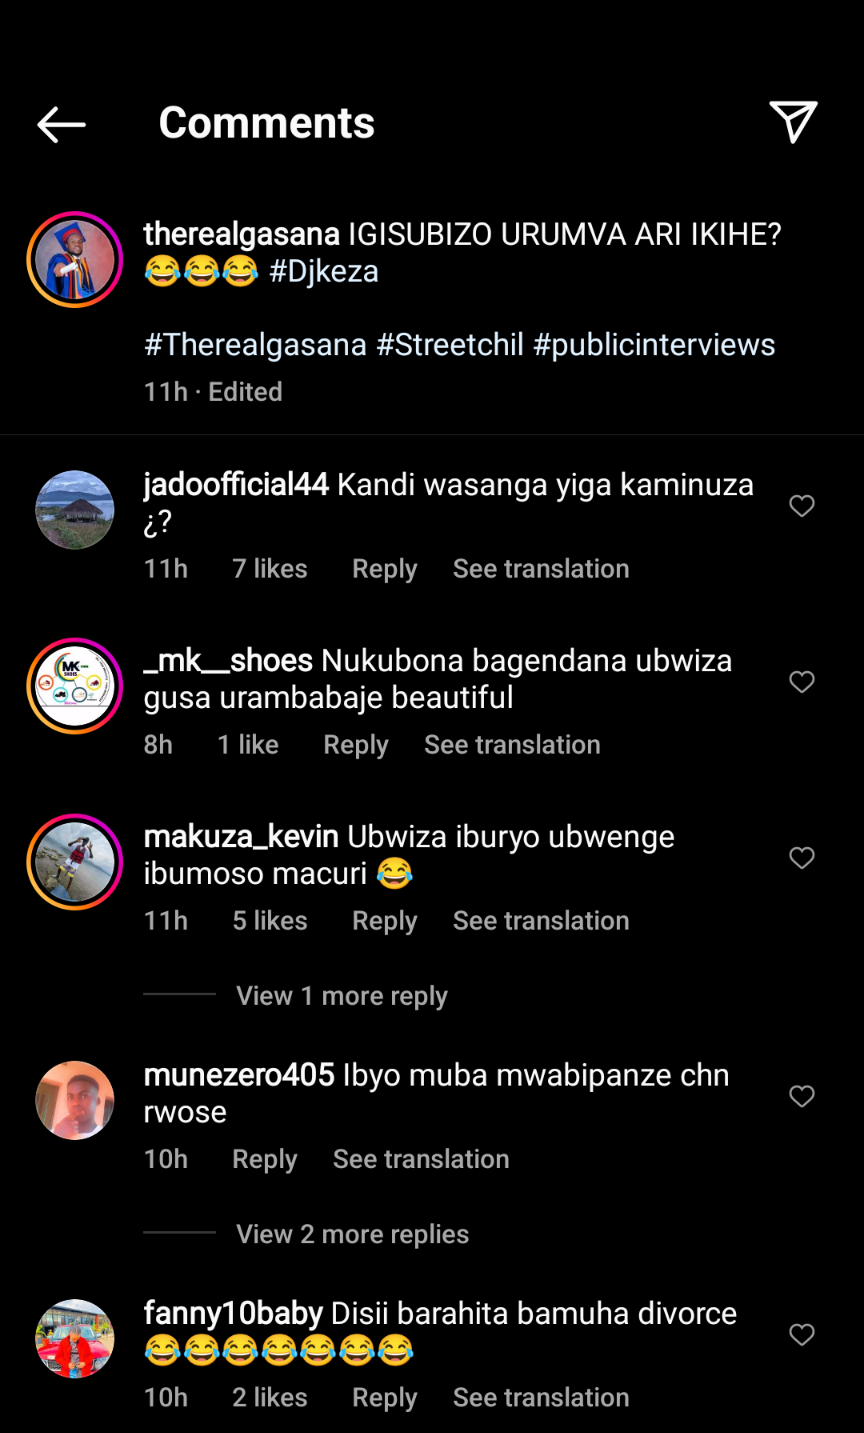The width and height of the screenshot is (864, 1433).
Task: Tap the back arrow icon
Action: [61, 124]
